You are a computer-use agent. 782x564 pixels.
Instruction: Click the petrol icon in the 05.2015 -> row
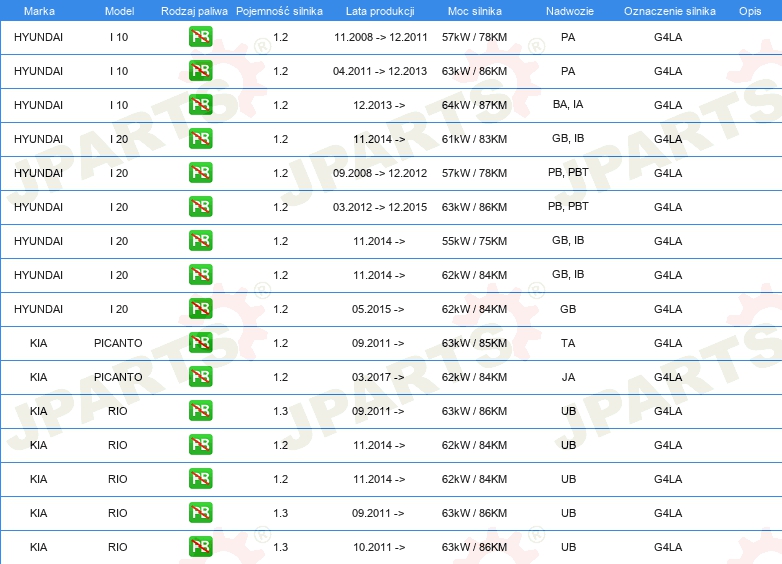click(x=200, y=309)
